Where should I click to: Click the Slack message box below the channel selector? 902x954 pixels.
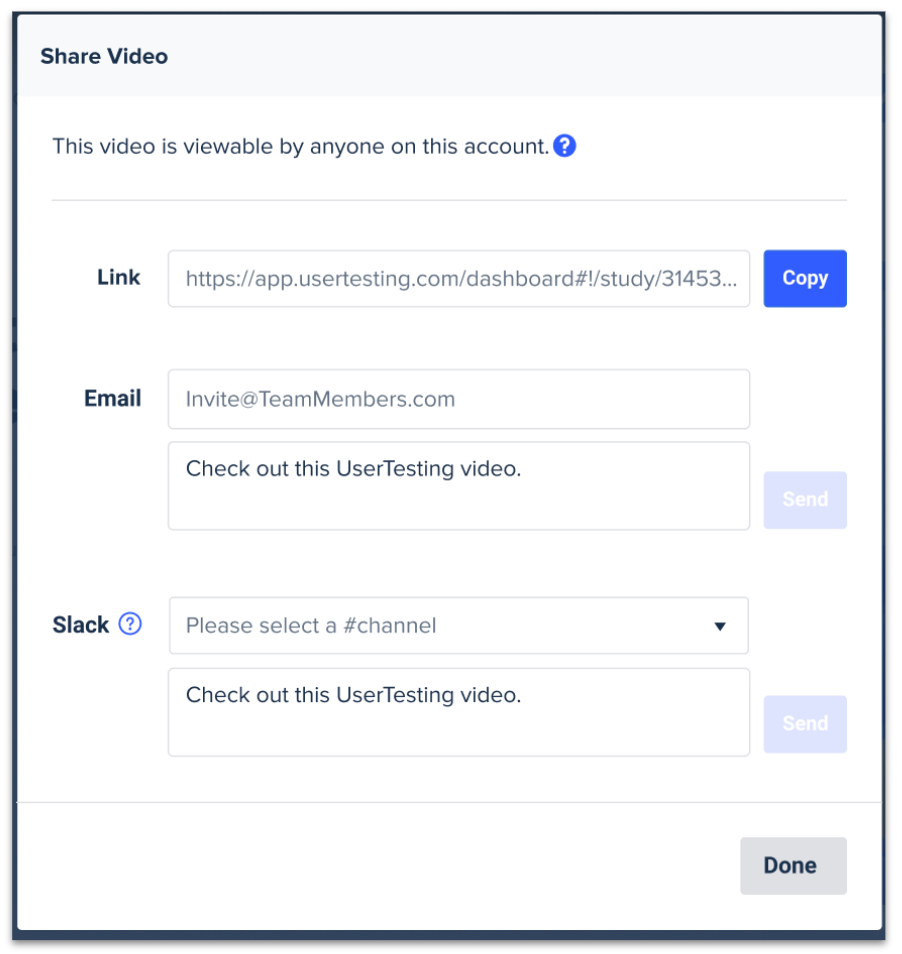(x=459, y=712)
